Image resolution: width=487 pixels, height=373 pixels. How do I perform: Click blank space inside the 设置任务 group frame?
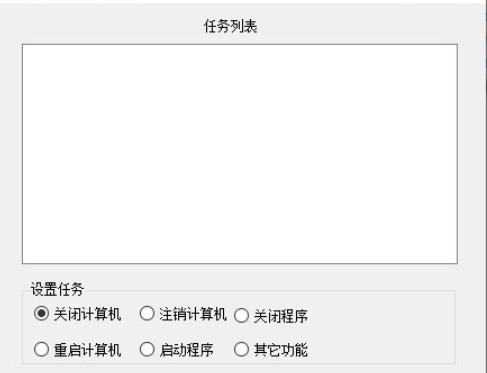(x=380, y=330)
